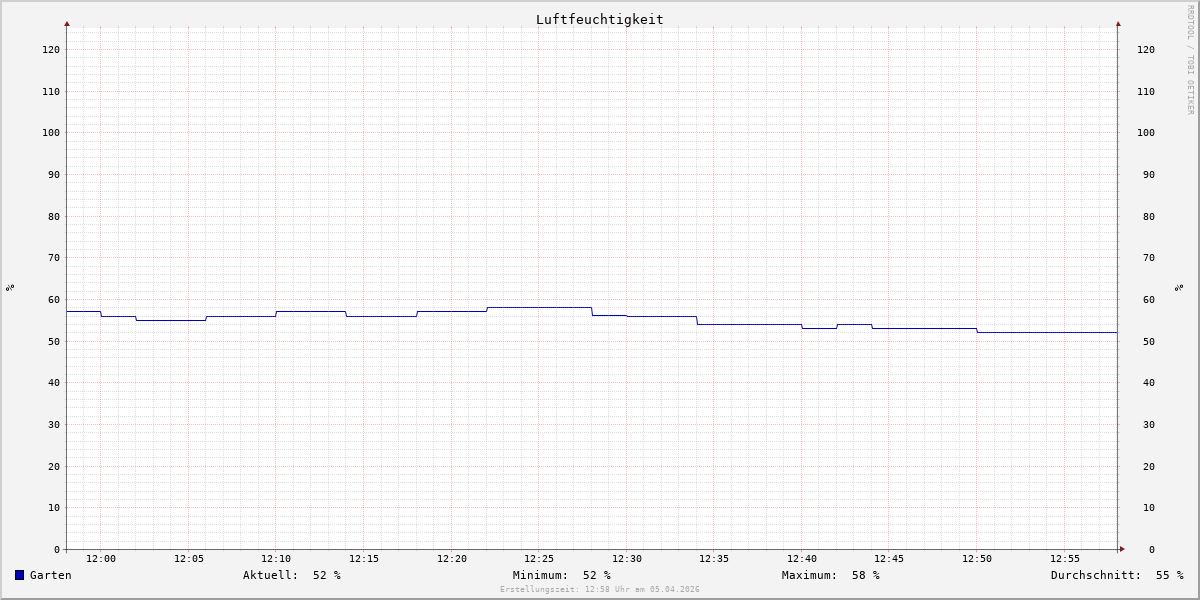Viewport: 1200px width, 600px height.
Task: Click the 12:25 time axis label
Action: click(x=539, y=559)
